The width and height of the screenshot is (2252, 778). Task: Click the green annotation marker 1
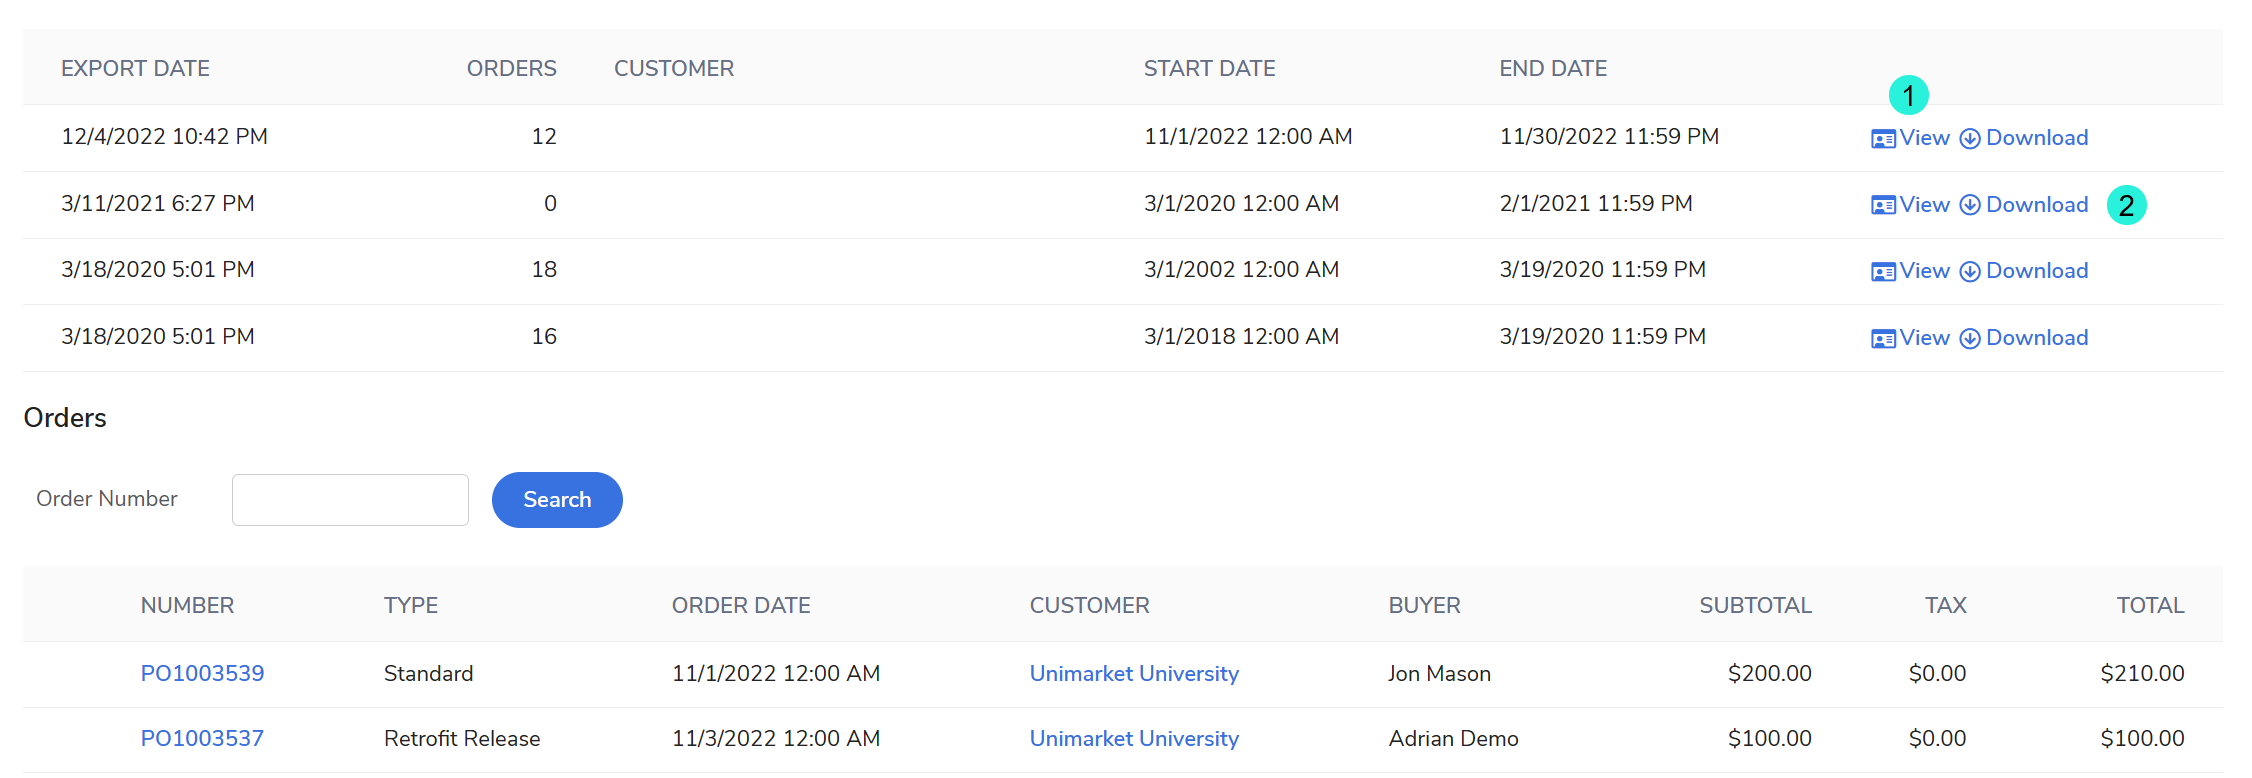pyautogui.click(x=1908, y=96)
